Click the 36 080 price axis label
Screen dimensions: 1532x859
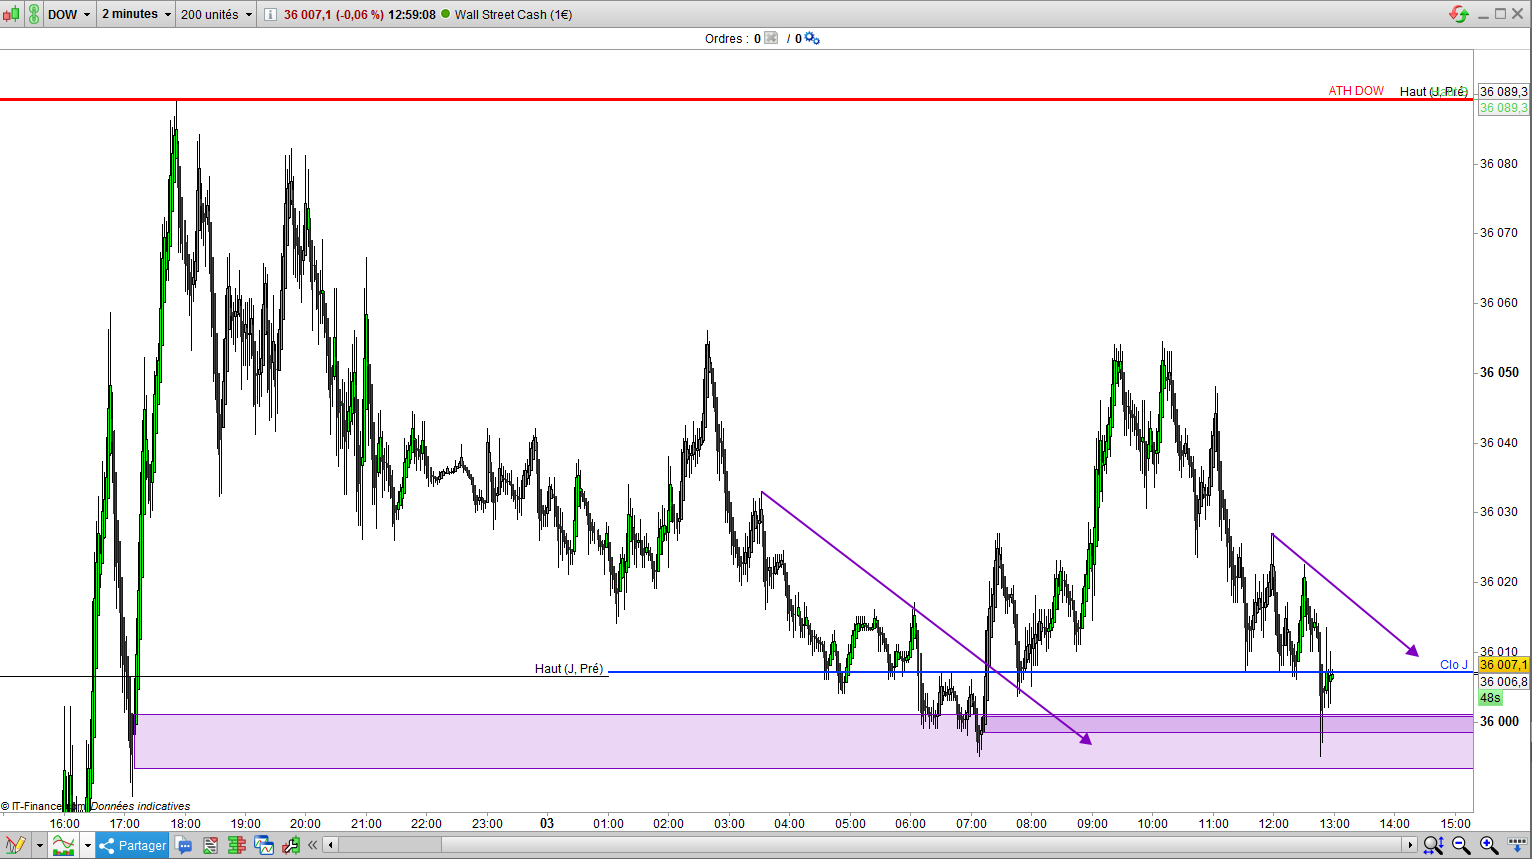click(x=1499, y=163)
